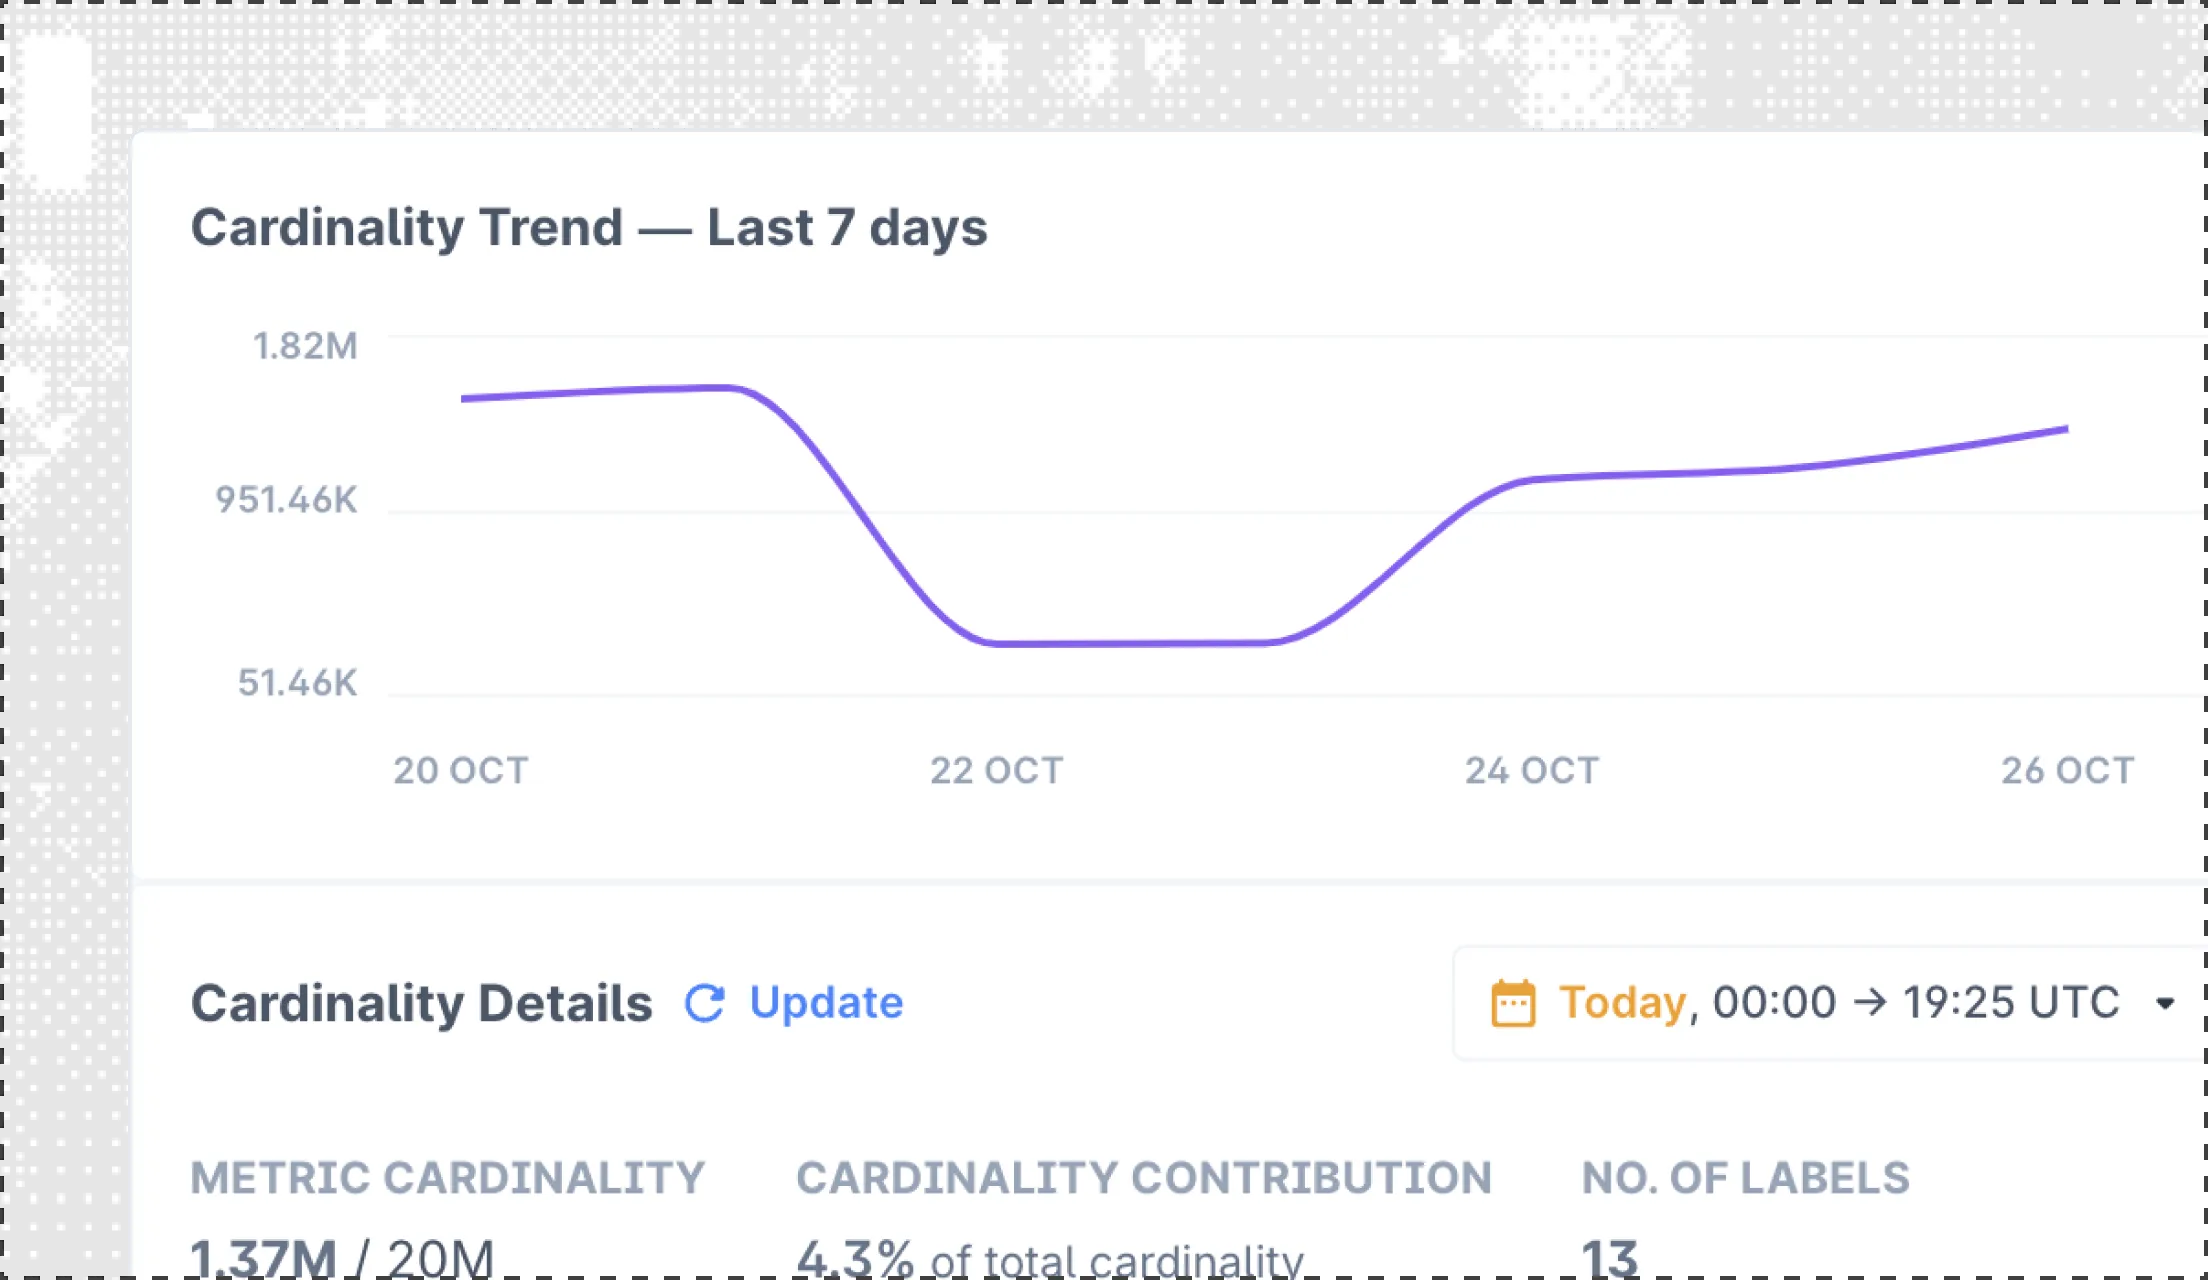Click the flat trough of the purple trend line
Screen dimensions: 2208x1280
tap(1130, 643)
